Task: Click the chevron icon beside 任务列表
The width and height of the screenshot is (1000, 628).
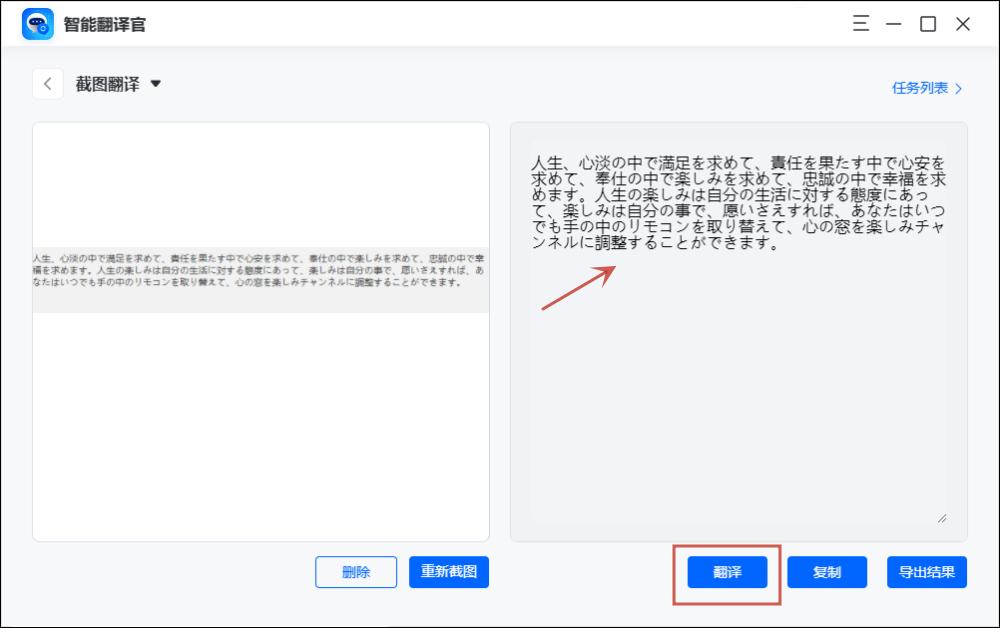Action: point(959,89)
